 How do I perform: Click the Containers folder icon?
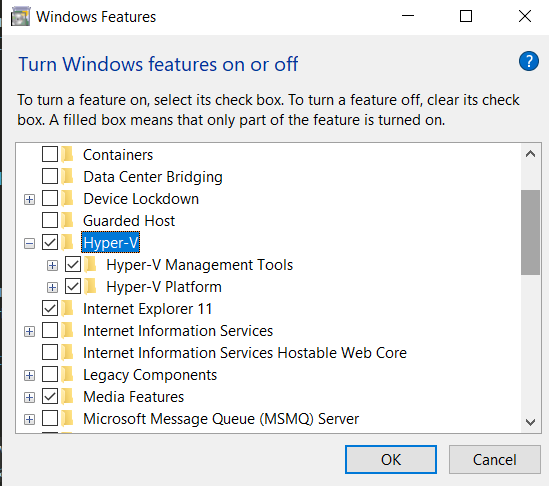click(x=67, y=154)
